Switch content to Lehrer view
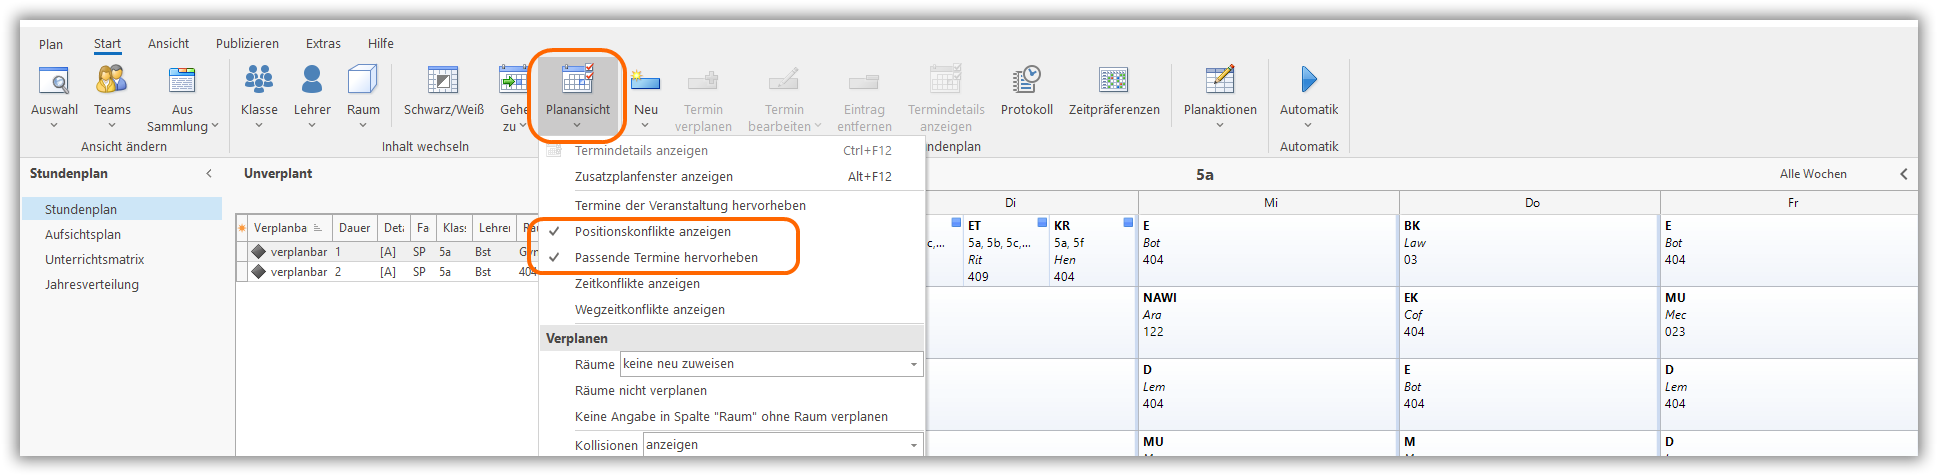This screenshot has height=476, width=1938. pyautogui.click(x=312, y=81)
